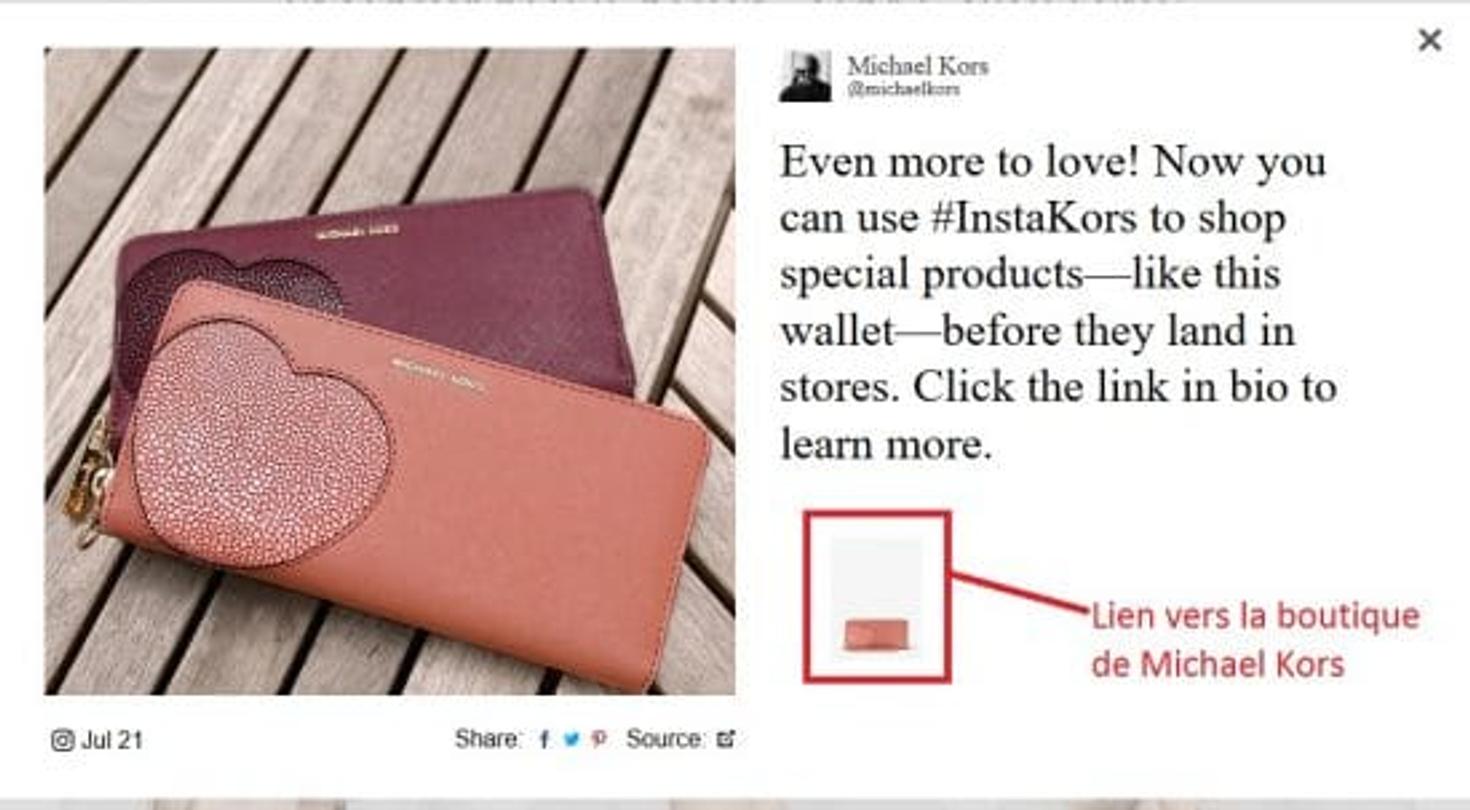The height and width of the screenshot is (810, 1470).
Task: Click the Jul 21 post date
Action: click(112, 740)
